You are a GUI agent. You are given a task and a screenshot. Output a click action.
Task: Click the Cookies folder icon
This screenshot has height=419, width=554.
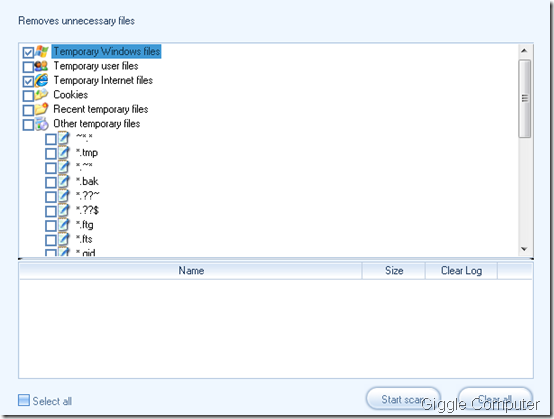[x=41, y=95]
